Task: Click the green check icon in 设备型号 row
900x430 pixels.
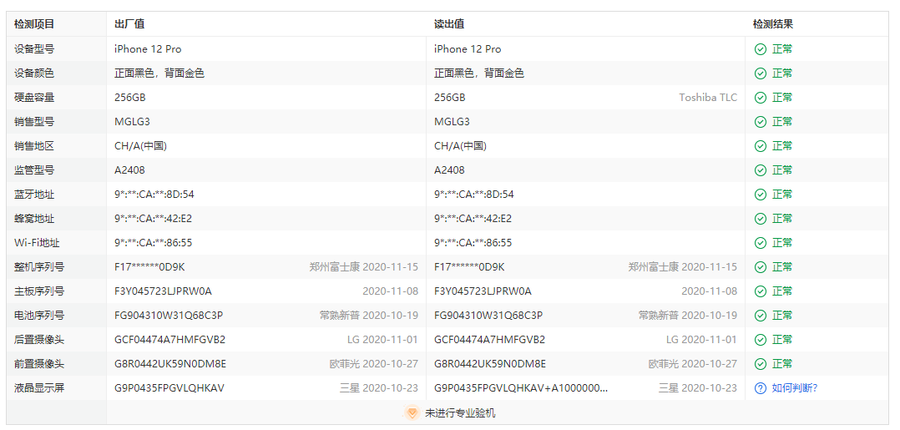Action: click(x=760, y=49)
